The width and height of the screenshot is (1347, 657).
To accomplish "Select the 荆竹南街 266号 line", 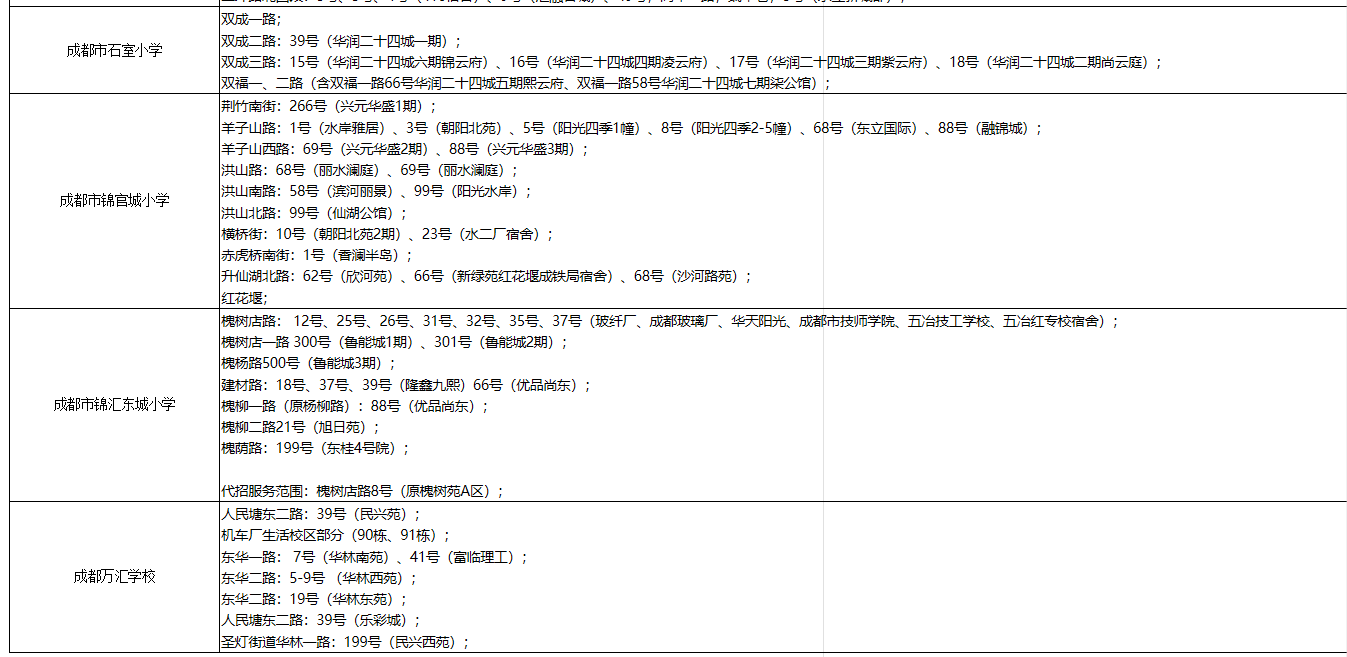I will [x=329, y=106].
